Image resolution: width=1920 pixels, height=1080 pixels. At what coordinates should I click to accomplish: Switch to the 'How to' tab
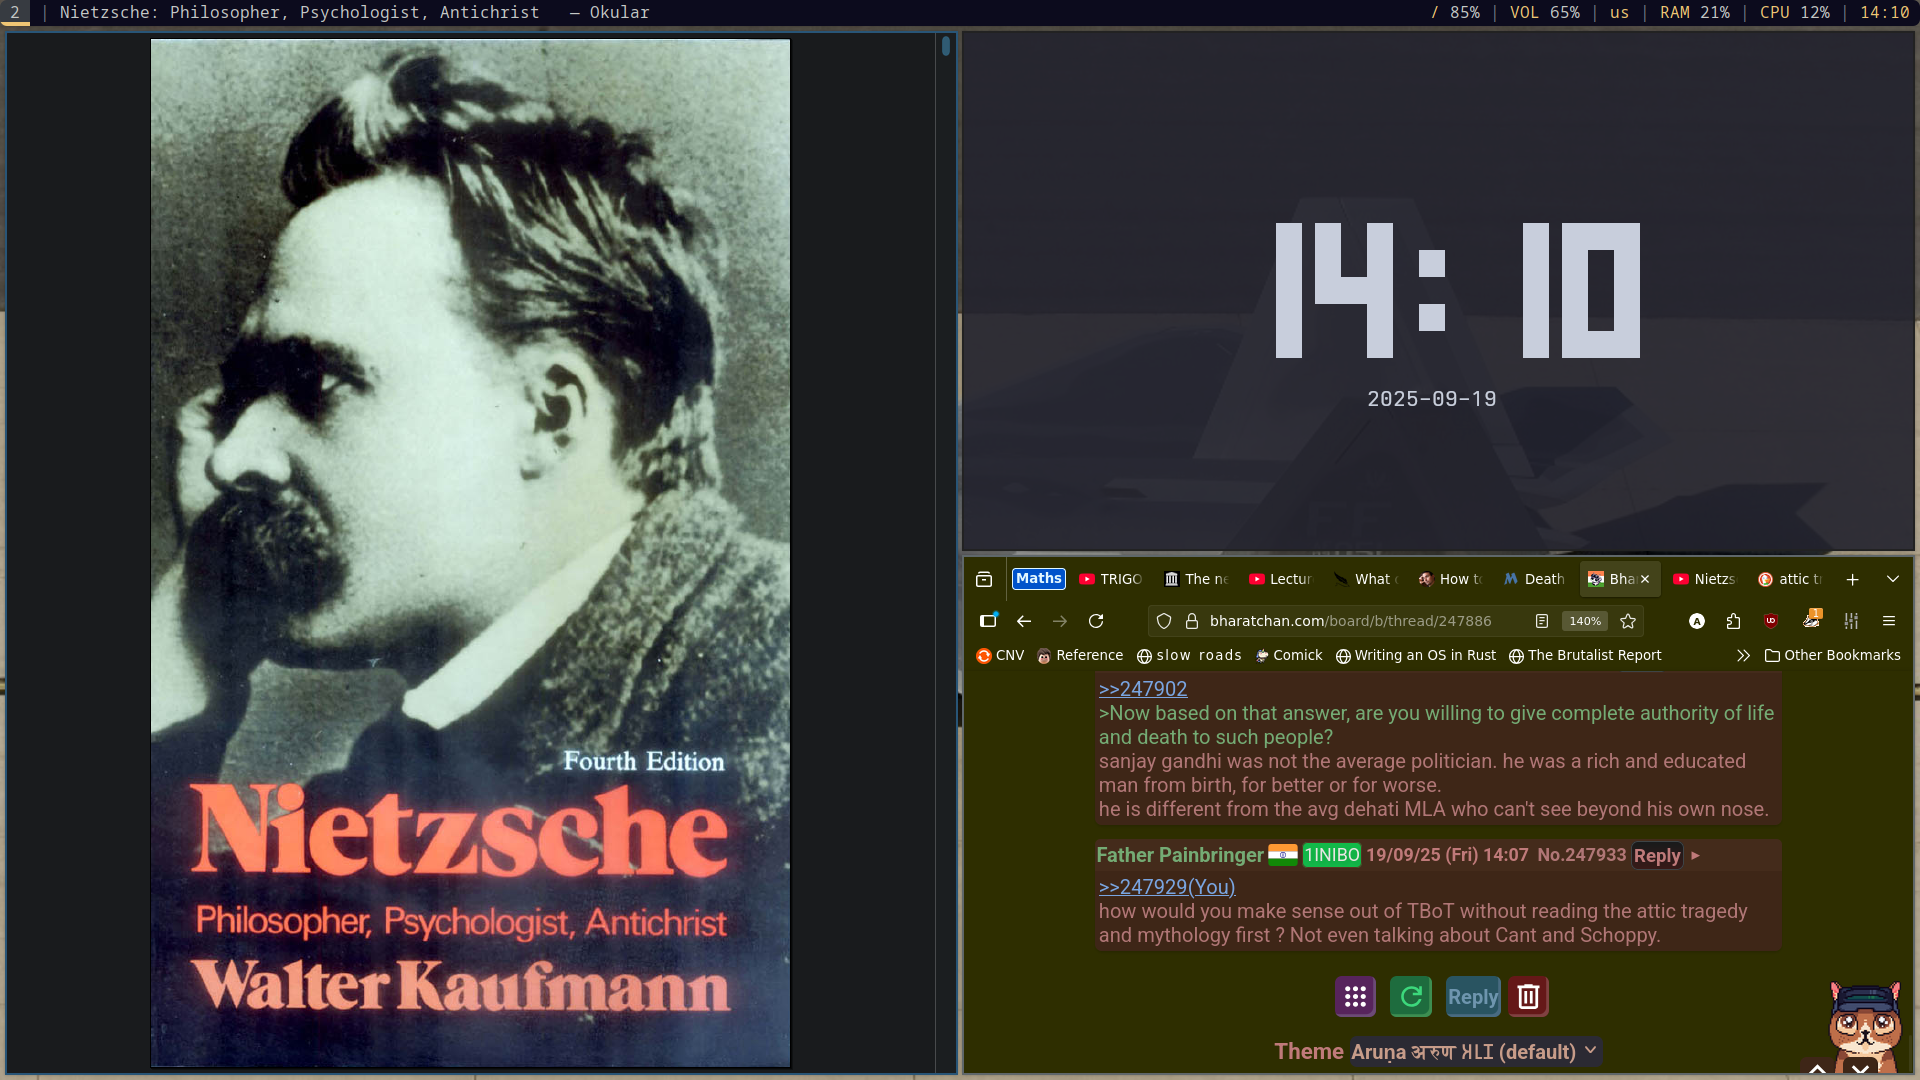pos(1451,579)
